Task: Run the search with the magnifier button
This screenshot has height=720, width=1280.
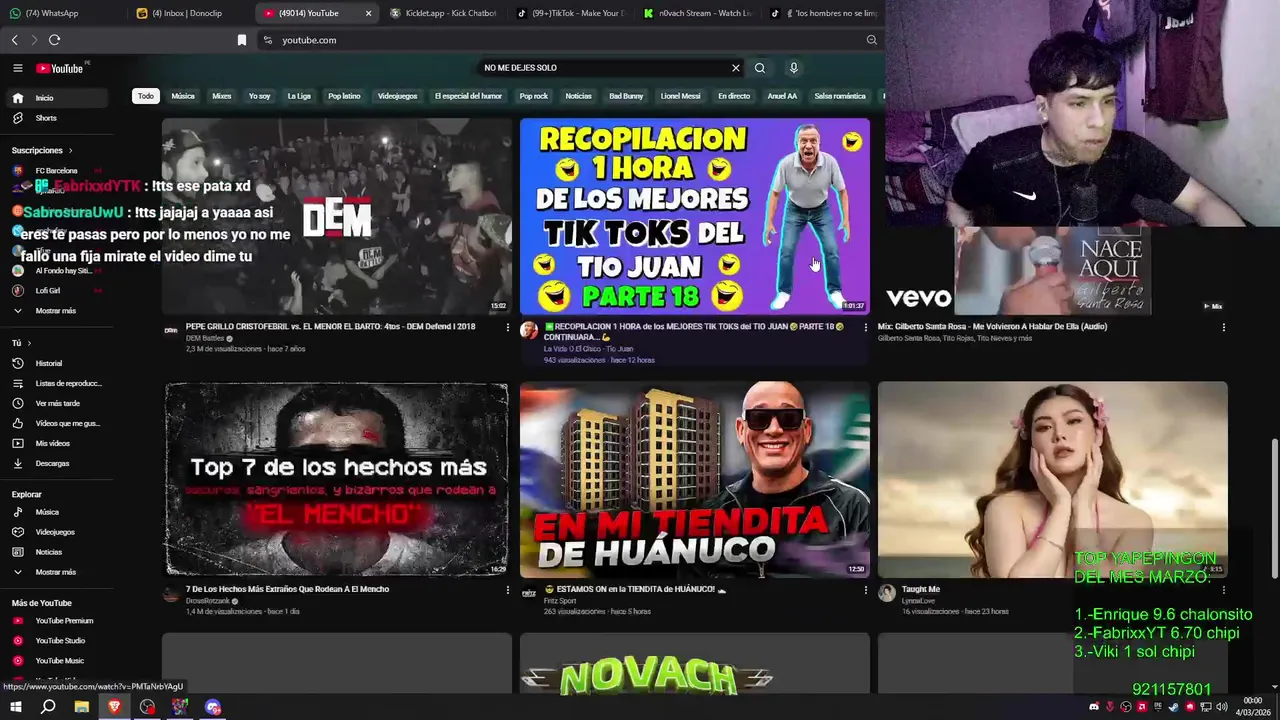Action: [x=760, y=68]
